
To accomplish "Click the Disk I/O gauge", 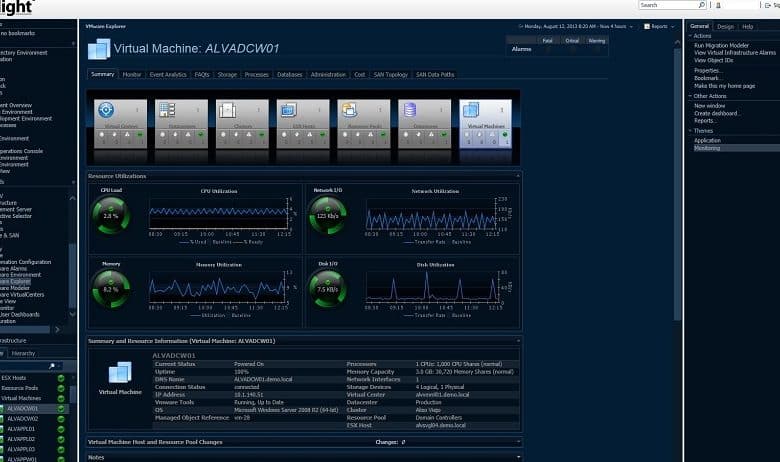I will (327, 288).
